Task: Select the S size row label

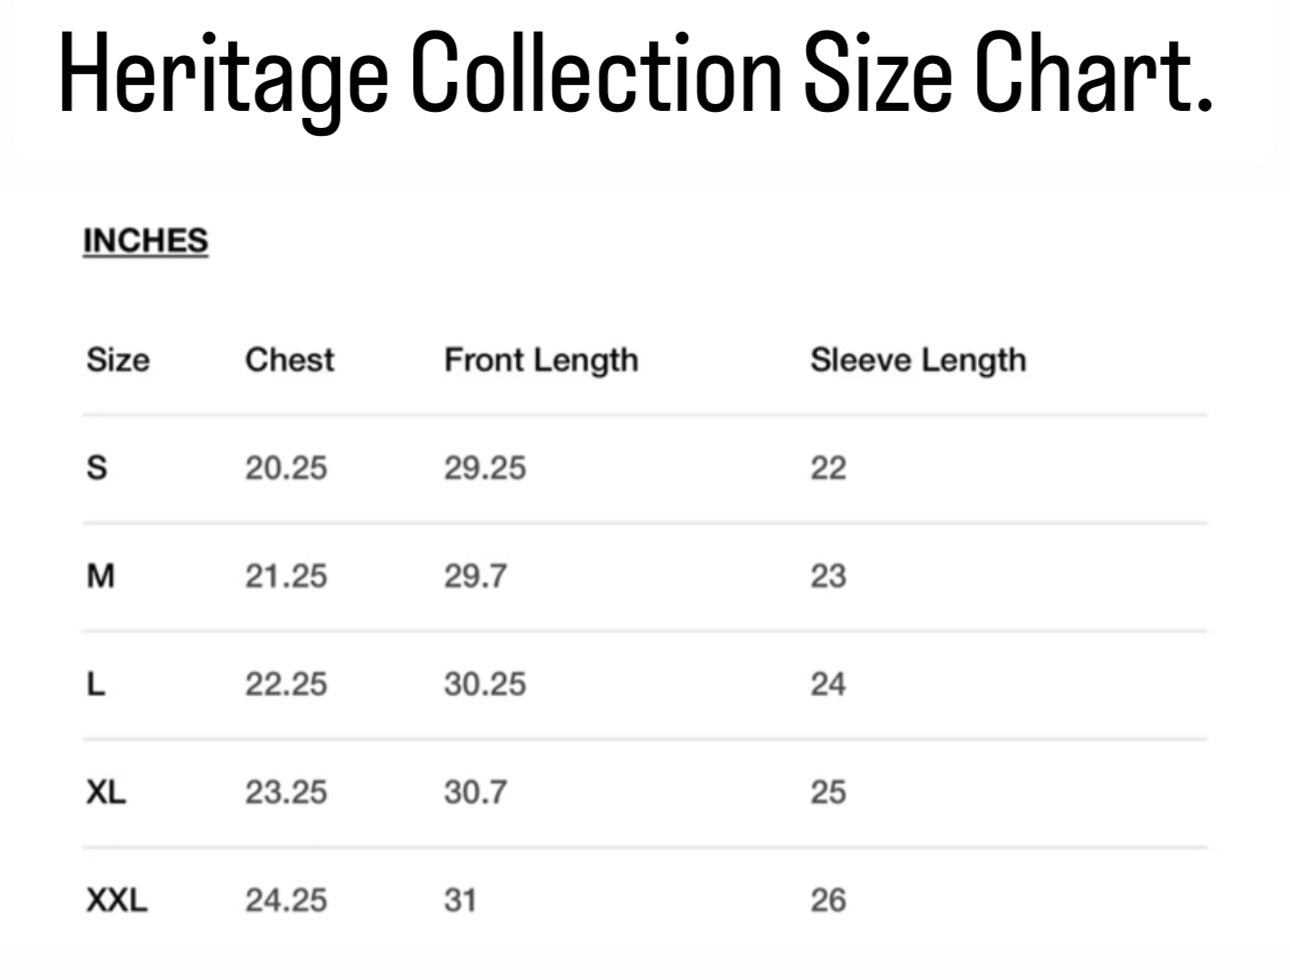Action: [x=97, y=468]
